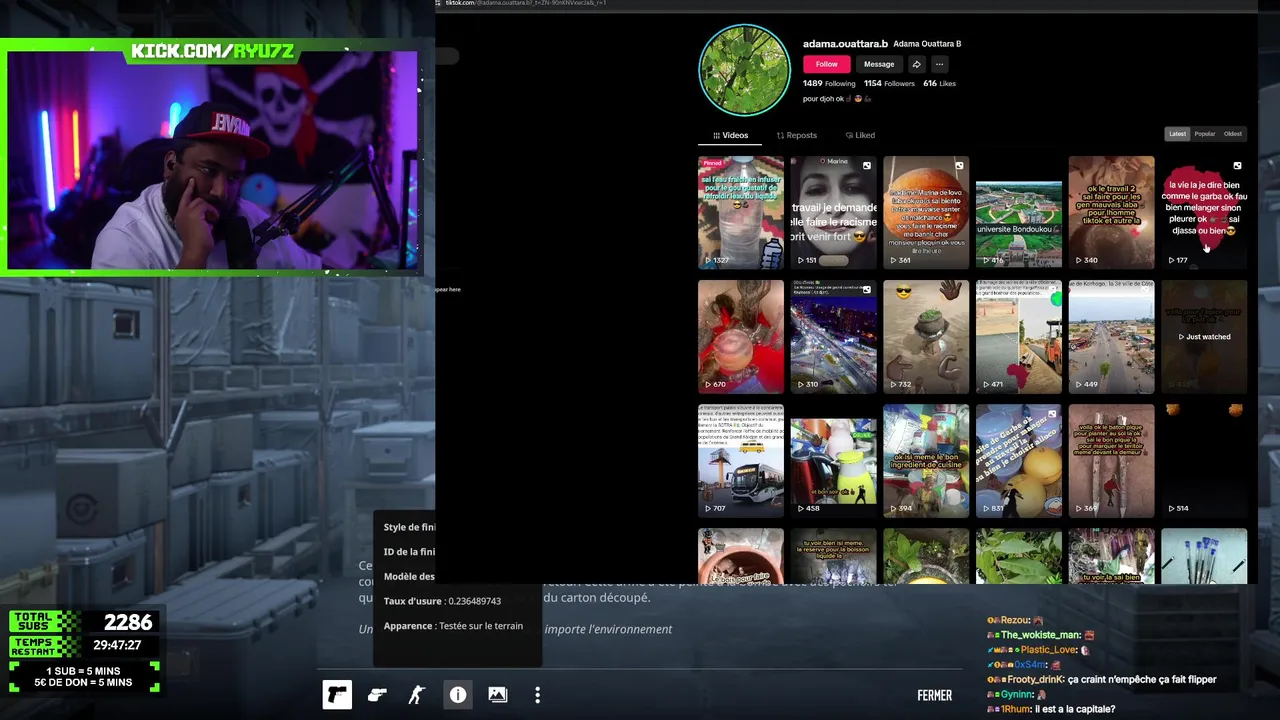Click FERMER to close inspect view

(x=934, y=696)
